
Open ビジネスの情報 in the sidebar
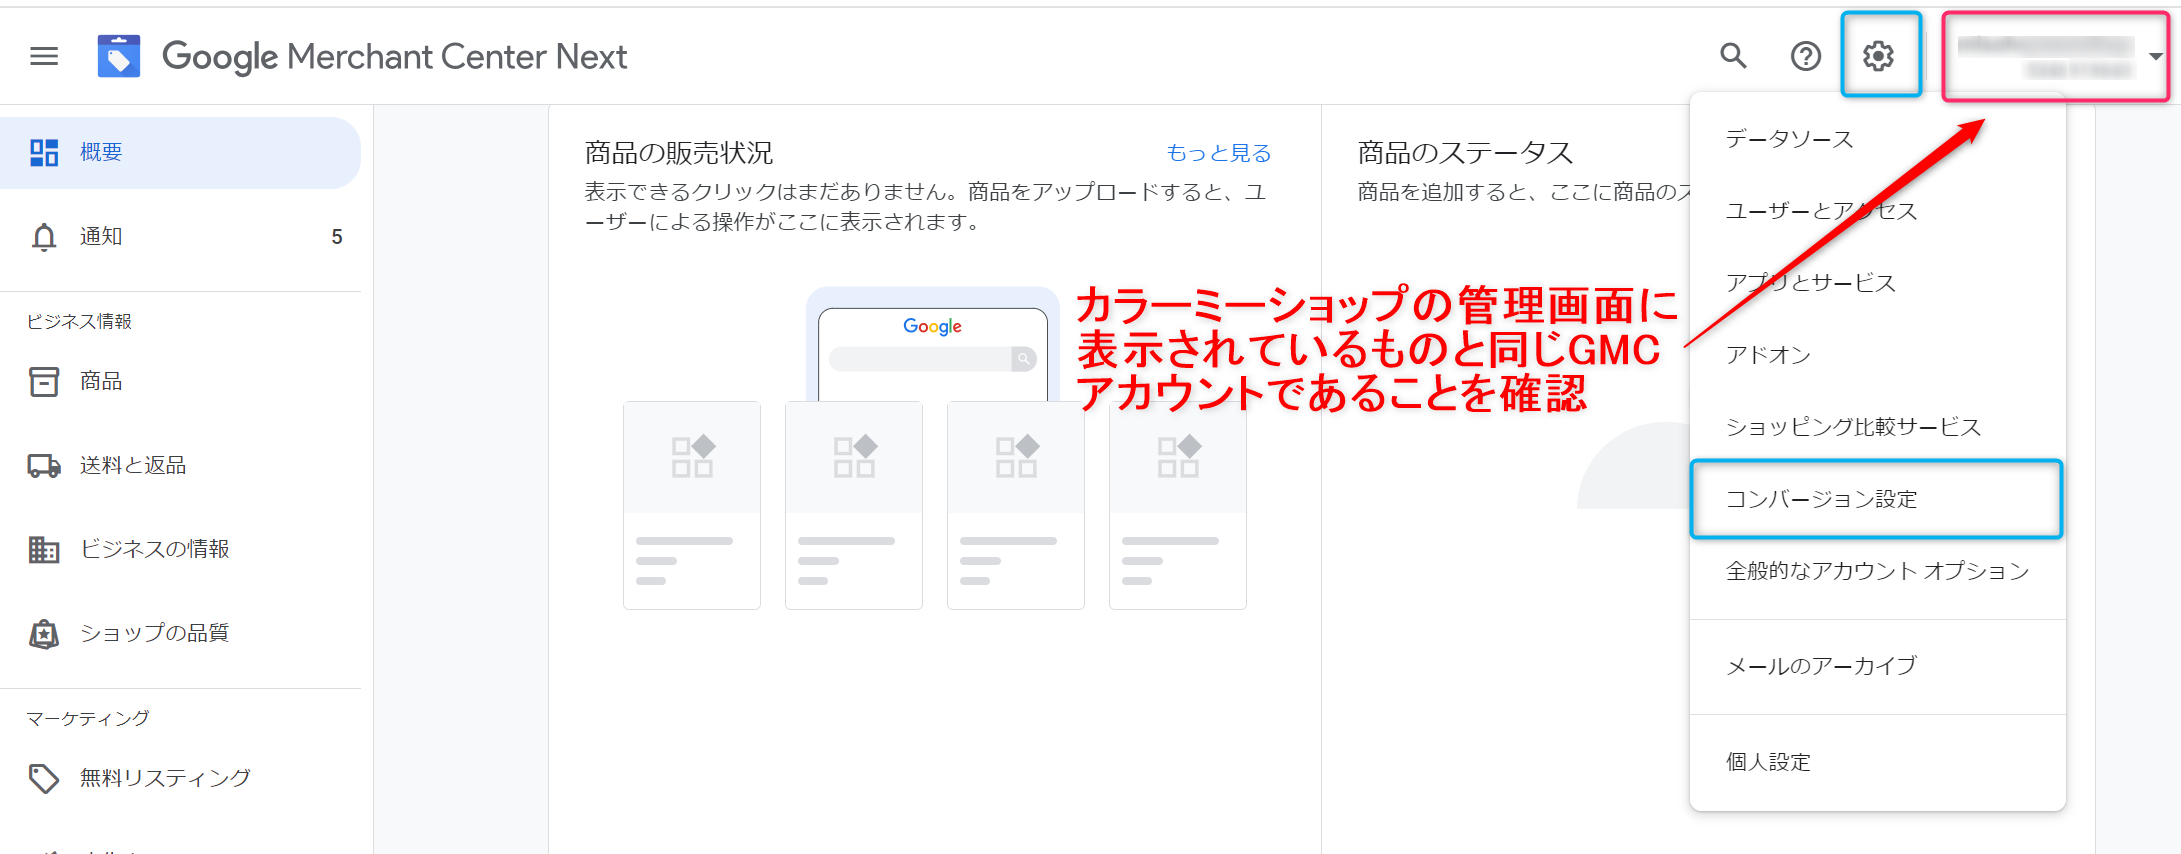[154, 549]
